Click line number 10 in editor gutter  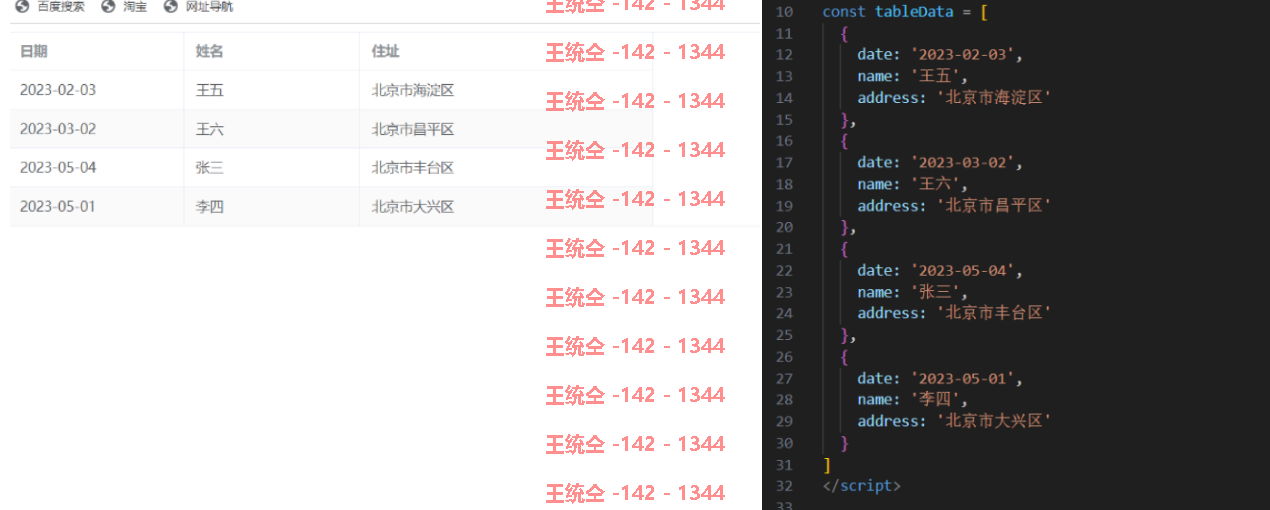tap(784, 12)
